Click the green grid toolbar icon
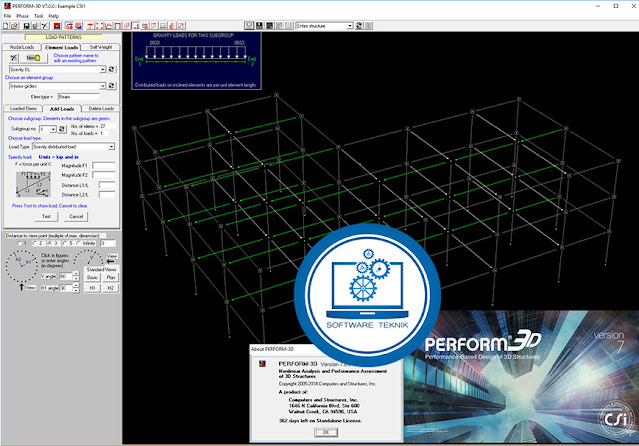Image resolution: width=639 pixels, height=446 pixels. [x=269, y=26]
